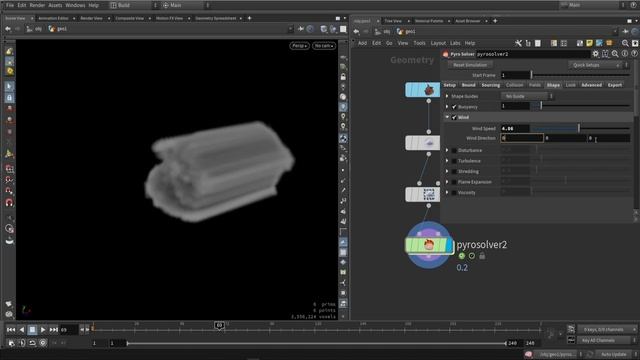
Task: Click the first Wind Direction field
Action: [522, 138]
